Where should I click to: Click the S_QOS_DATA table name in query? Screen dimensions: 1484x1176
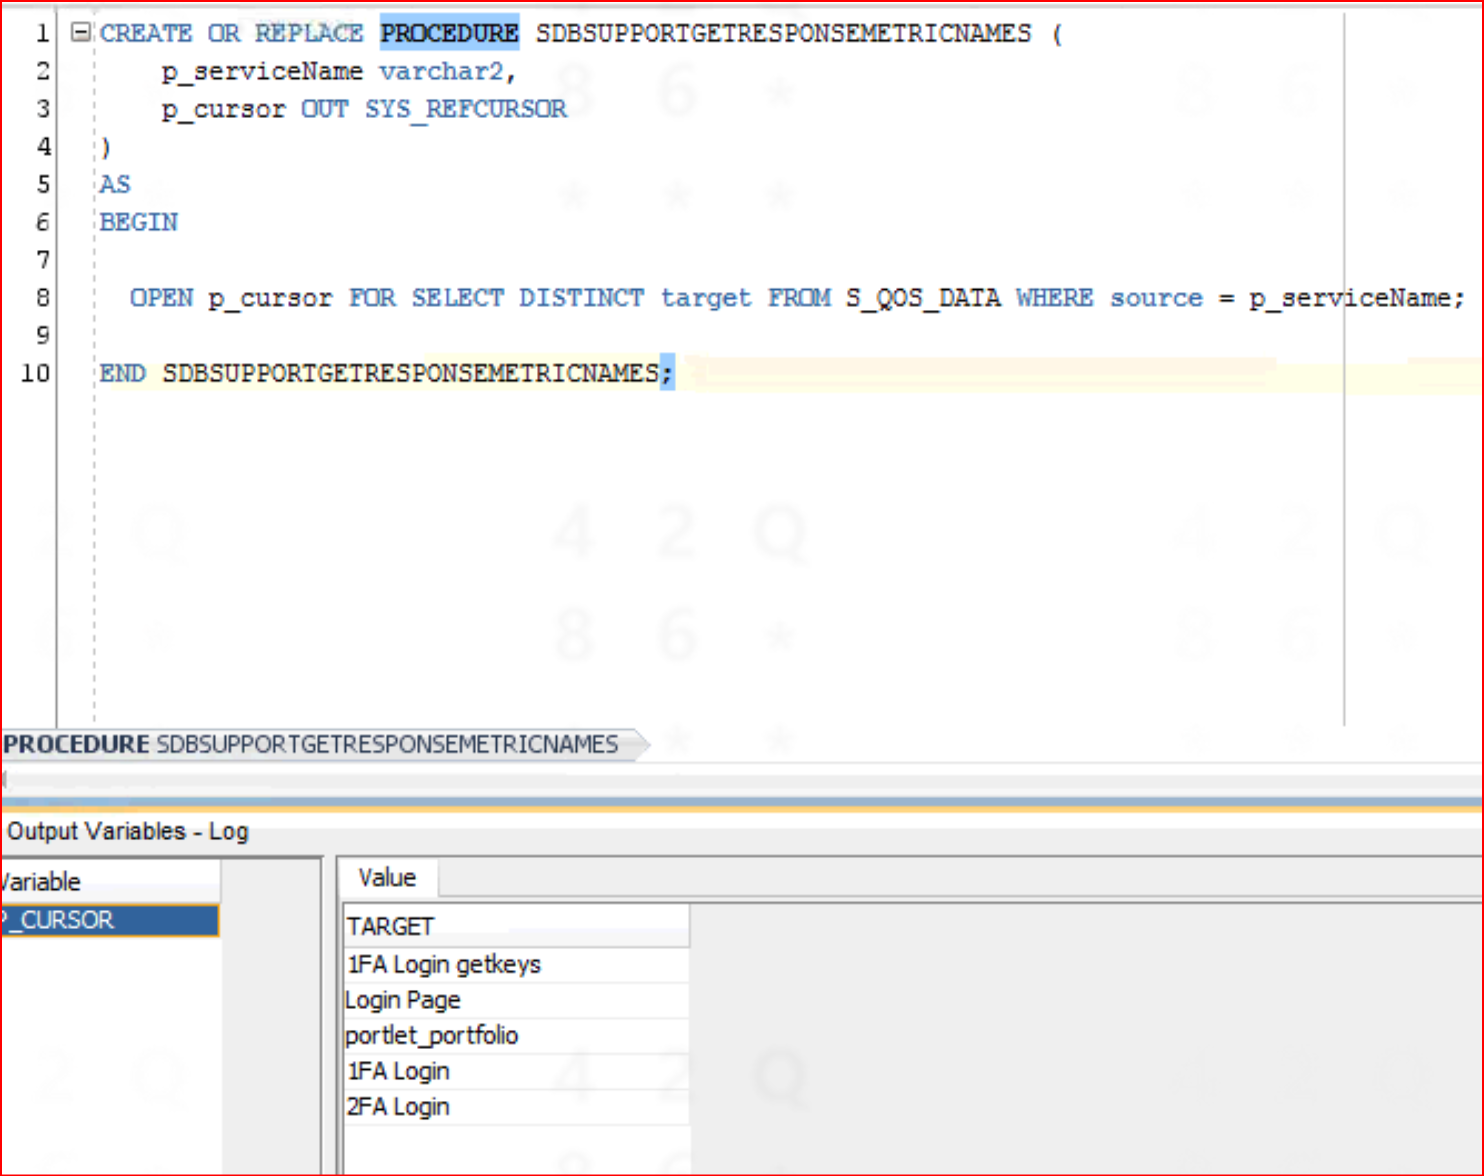point(922,298)
